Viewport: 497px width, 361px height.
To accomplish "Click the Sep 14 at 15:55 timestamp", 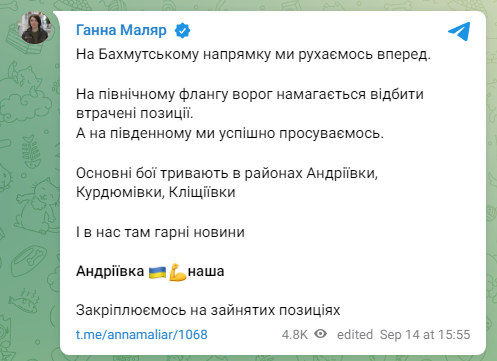I will click(x=425, y=334).
